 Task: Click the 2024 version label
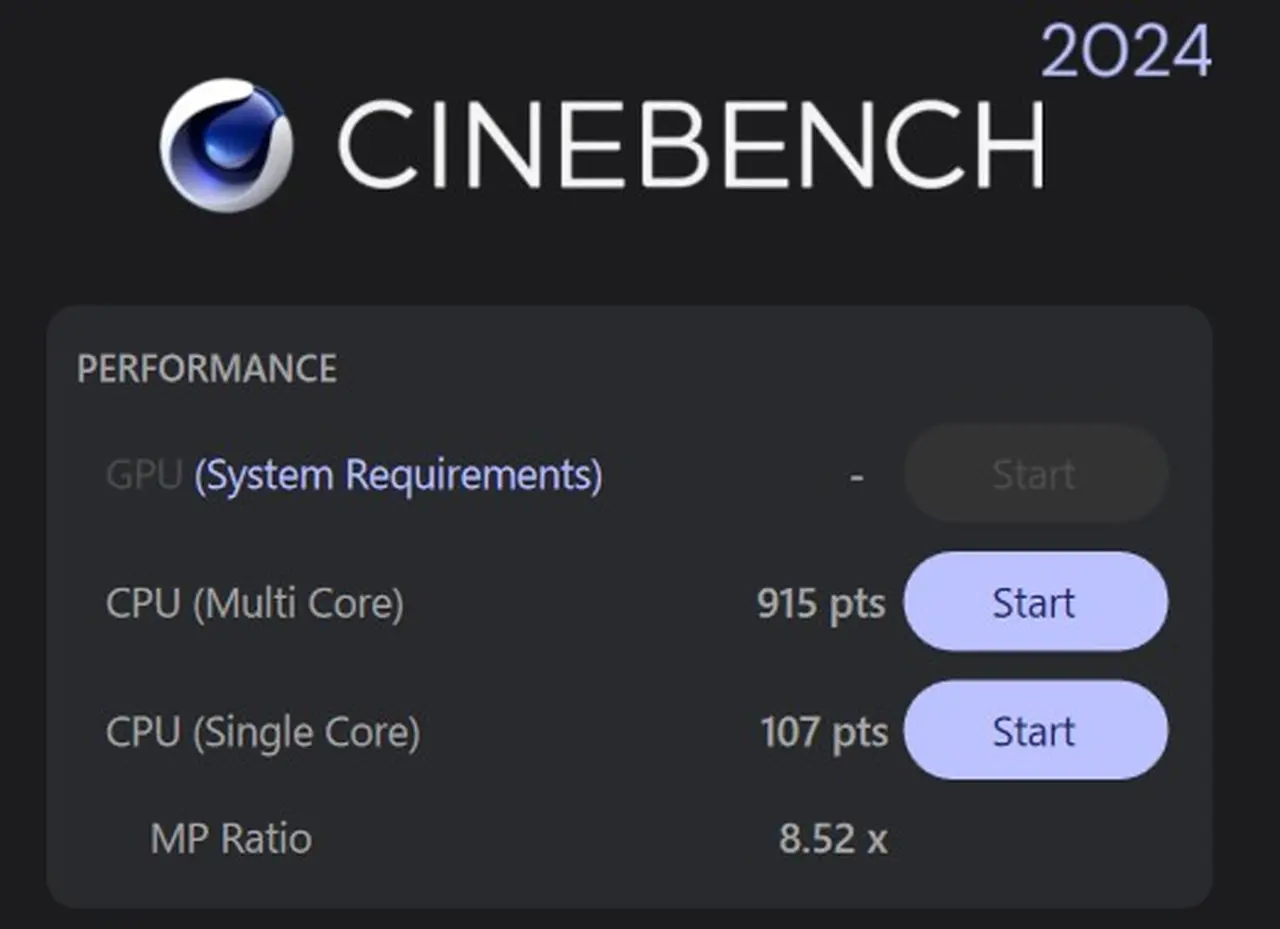[x=1126, y=52]
